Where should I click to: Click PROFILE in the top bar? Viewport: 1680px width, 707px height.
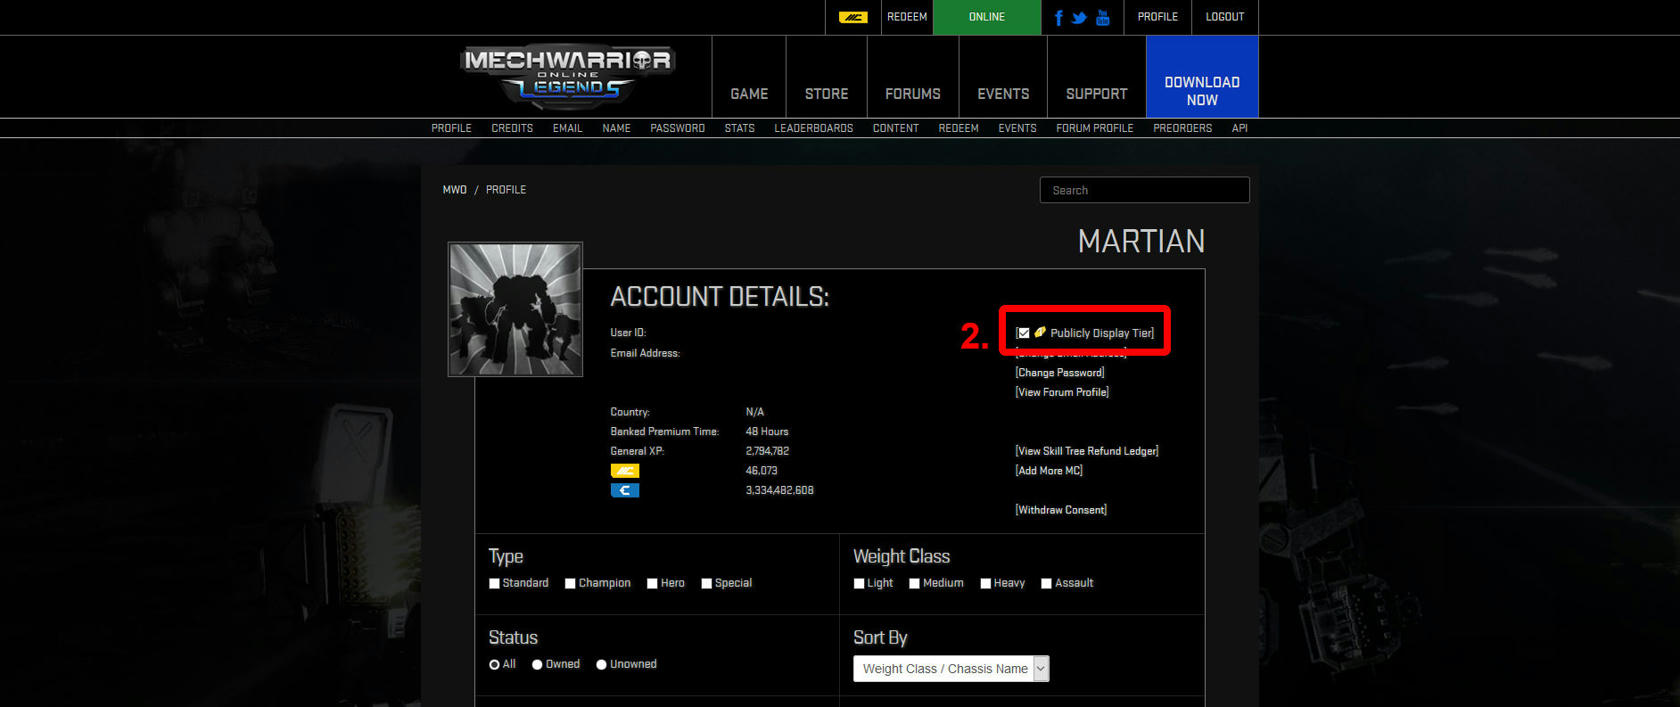pos(1157,17)
